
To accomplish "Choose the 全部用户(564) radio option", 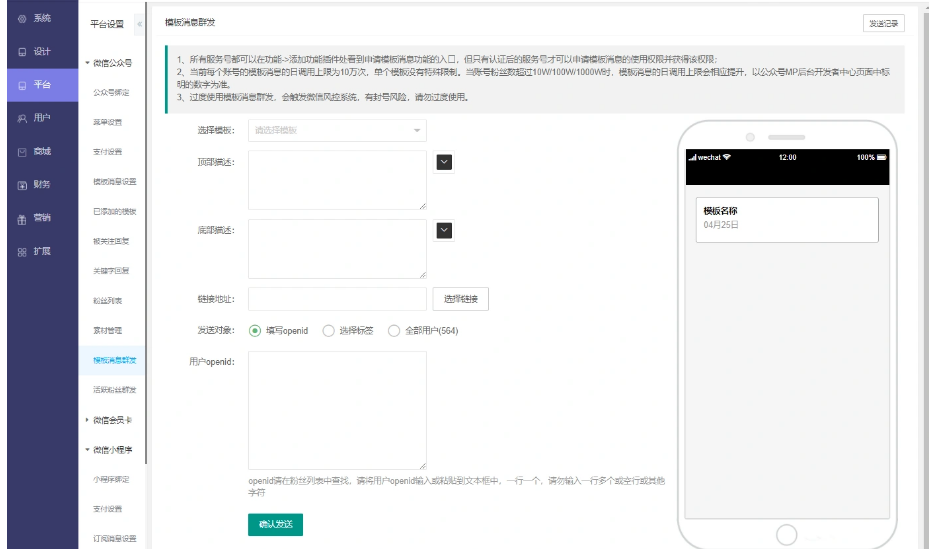I will [x=393, y=331].
